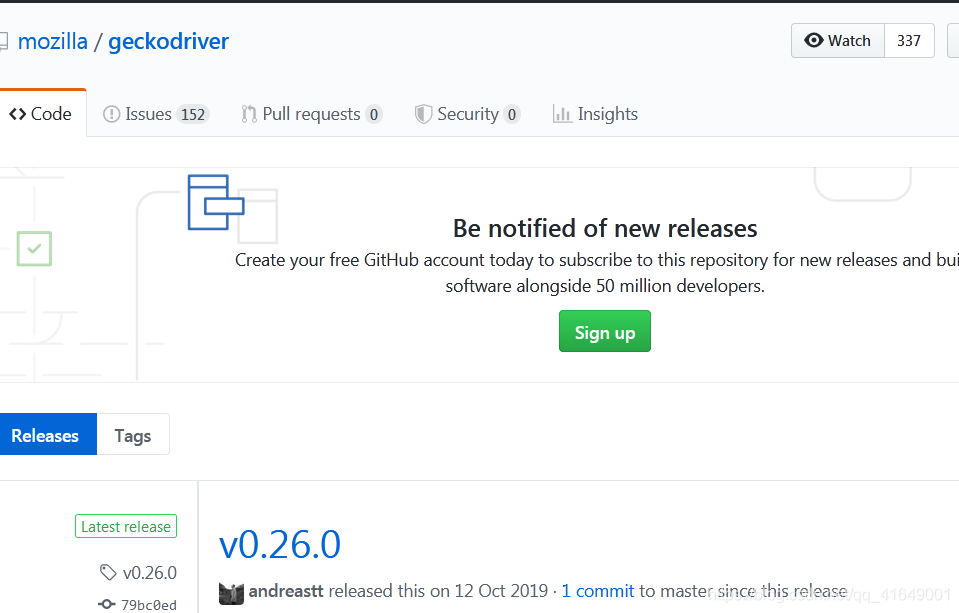Select the Releases tab button

[x=46, y=434]
